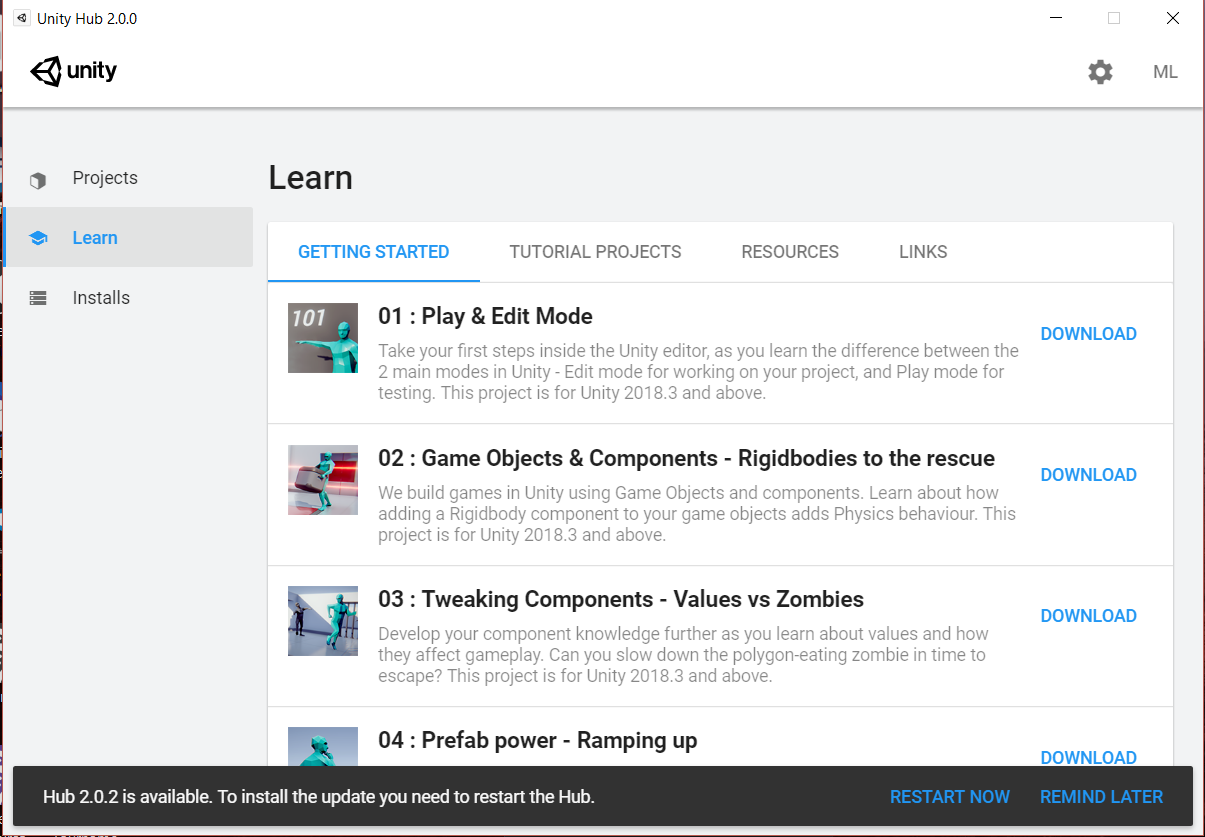The image size is (1205, 837).
Task: Click the 03 Tweaking Components thumbnail
Action: click(x=323, y=621)
